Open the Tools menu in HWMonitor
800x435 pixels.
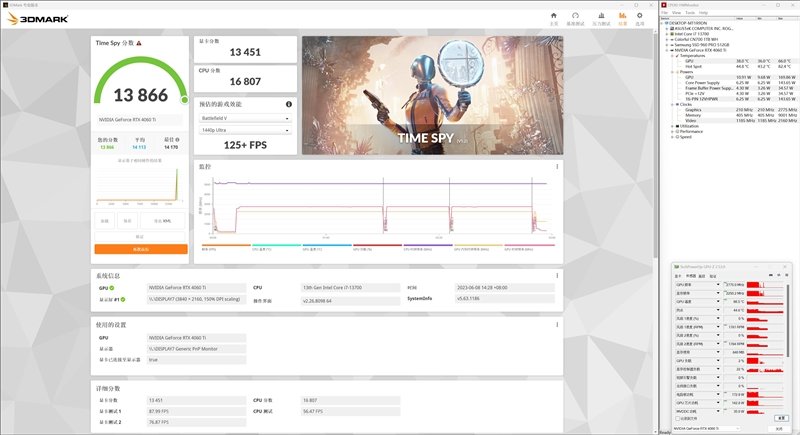click(x=690, y=13)
